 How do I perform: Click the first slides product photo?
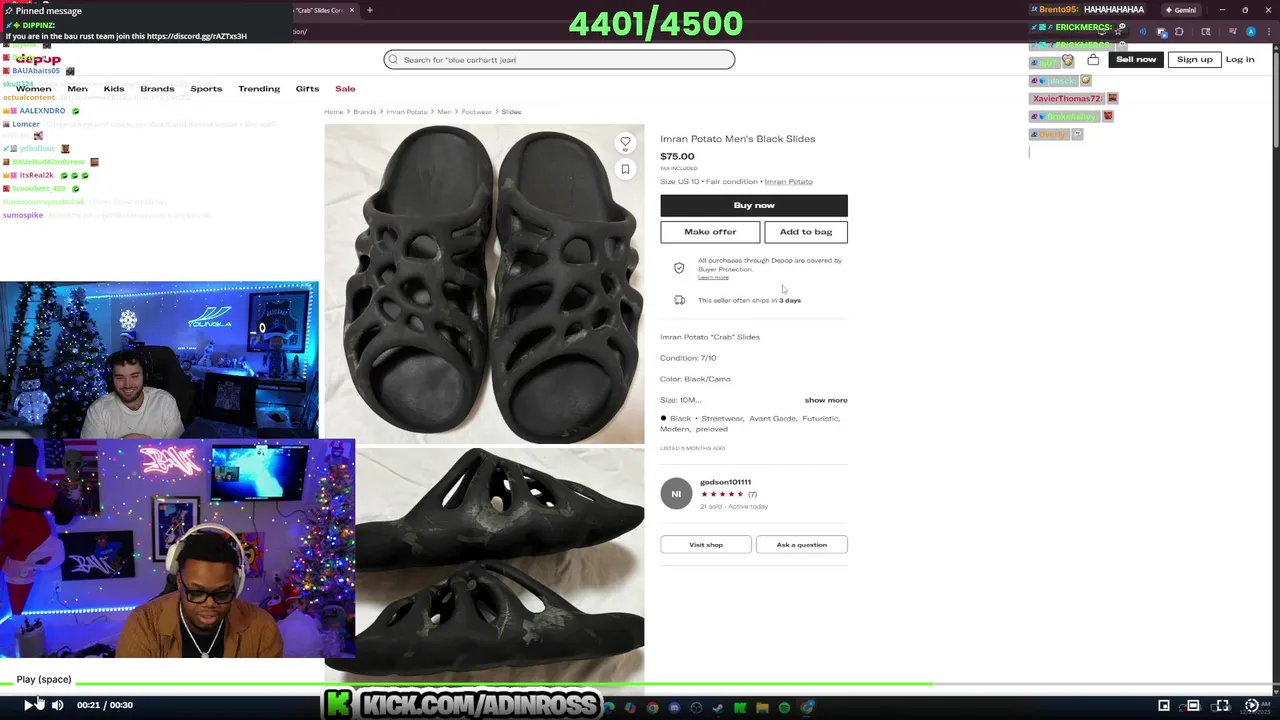click(x=484, y=284)
